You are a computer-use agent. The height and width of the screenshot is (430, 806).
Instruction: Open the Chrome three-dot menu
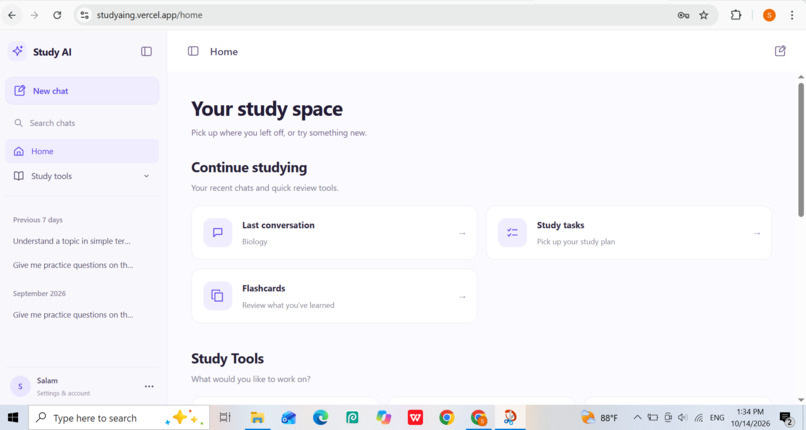pyautogui.click(x=792, y=15)
